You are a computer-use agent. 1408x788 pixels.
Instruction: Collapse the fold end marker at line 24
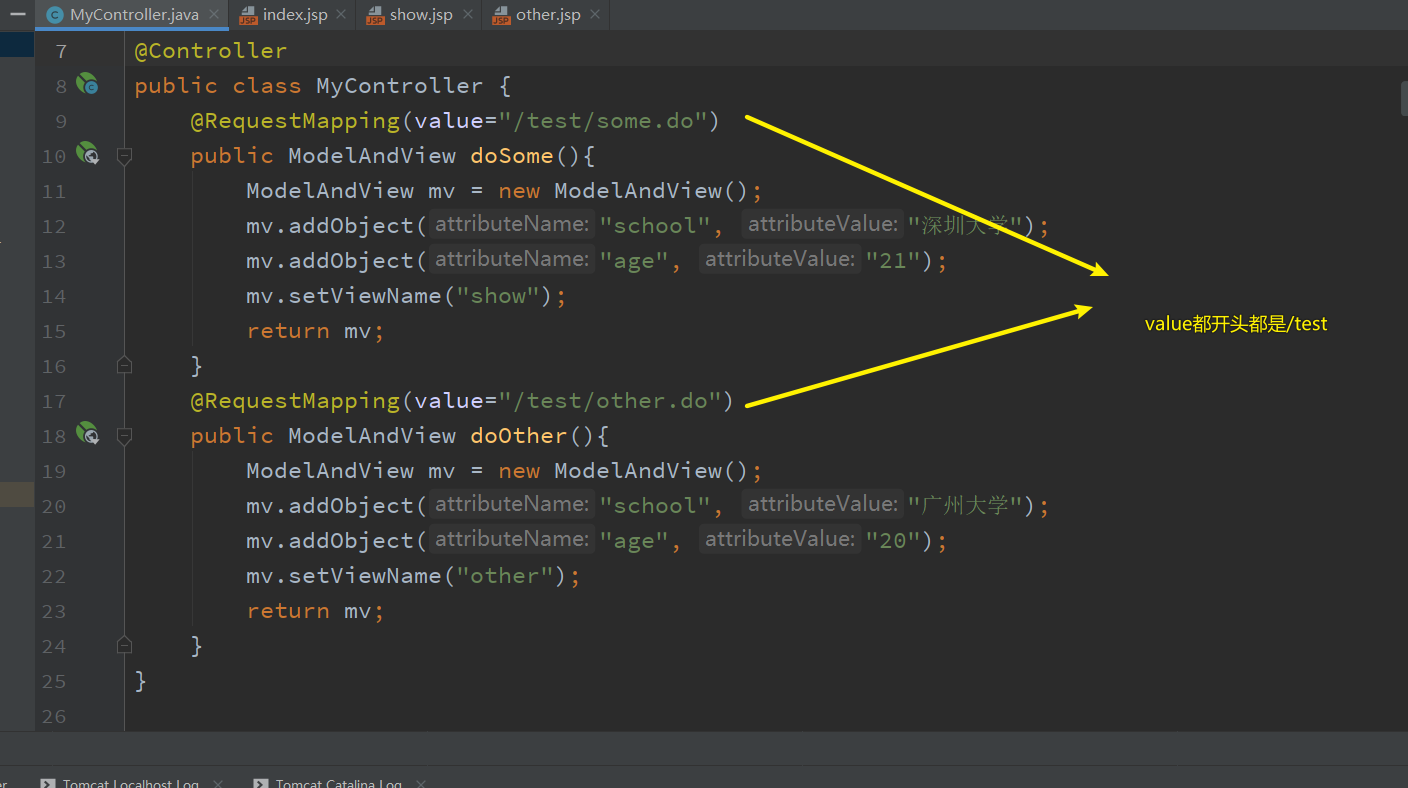tap(124, 645)
